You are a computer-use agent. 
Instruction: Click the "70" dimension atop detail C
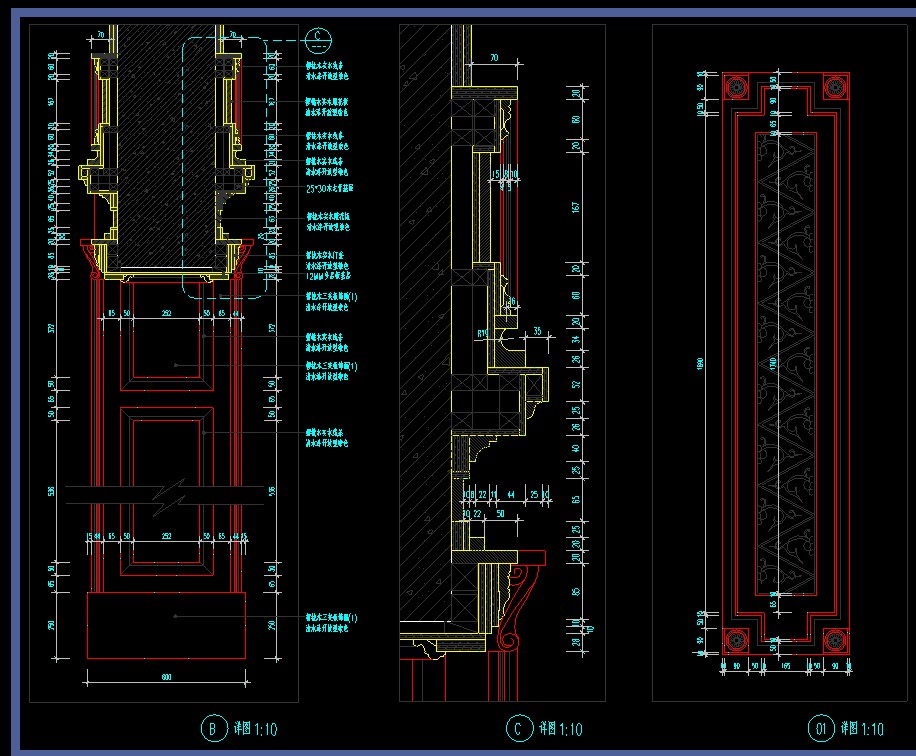pyautogui.click(x=494, y=57)
